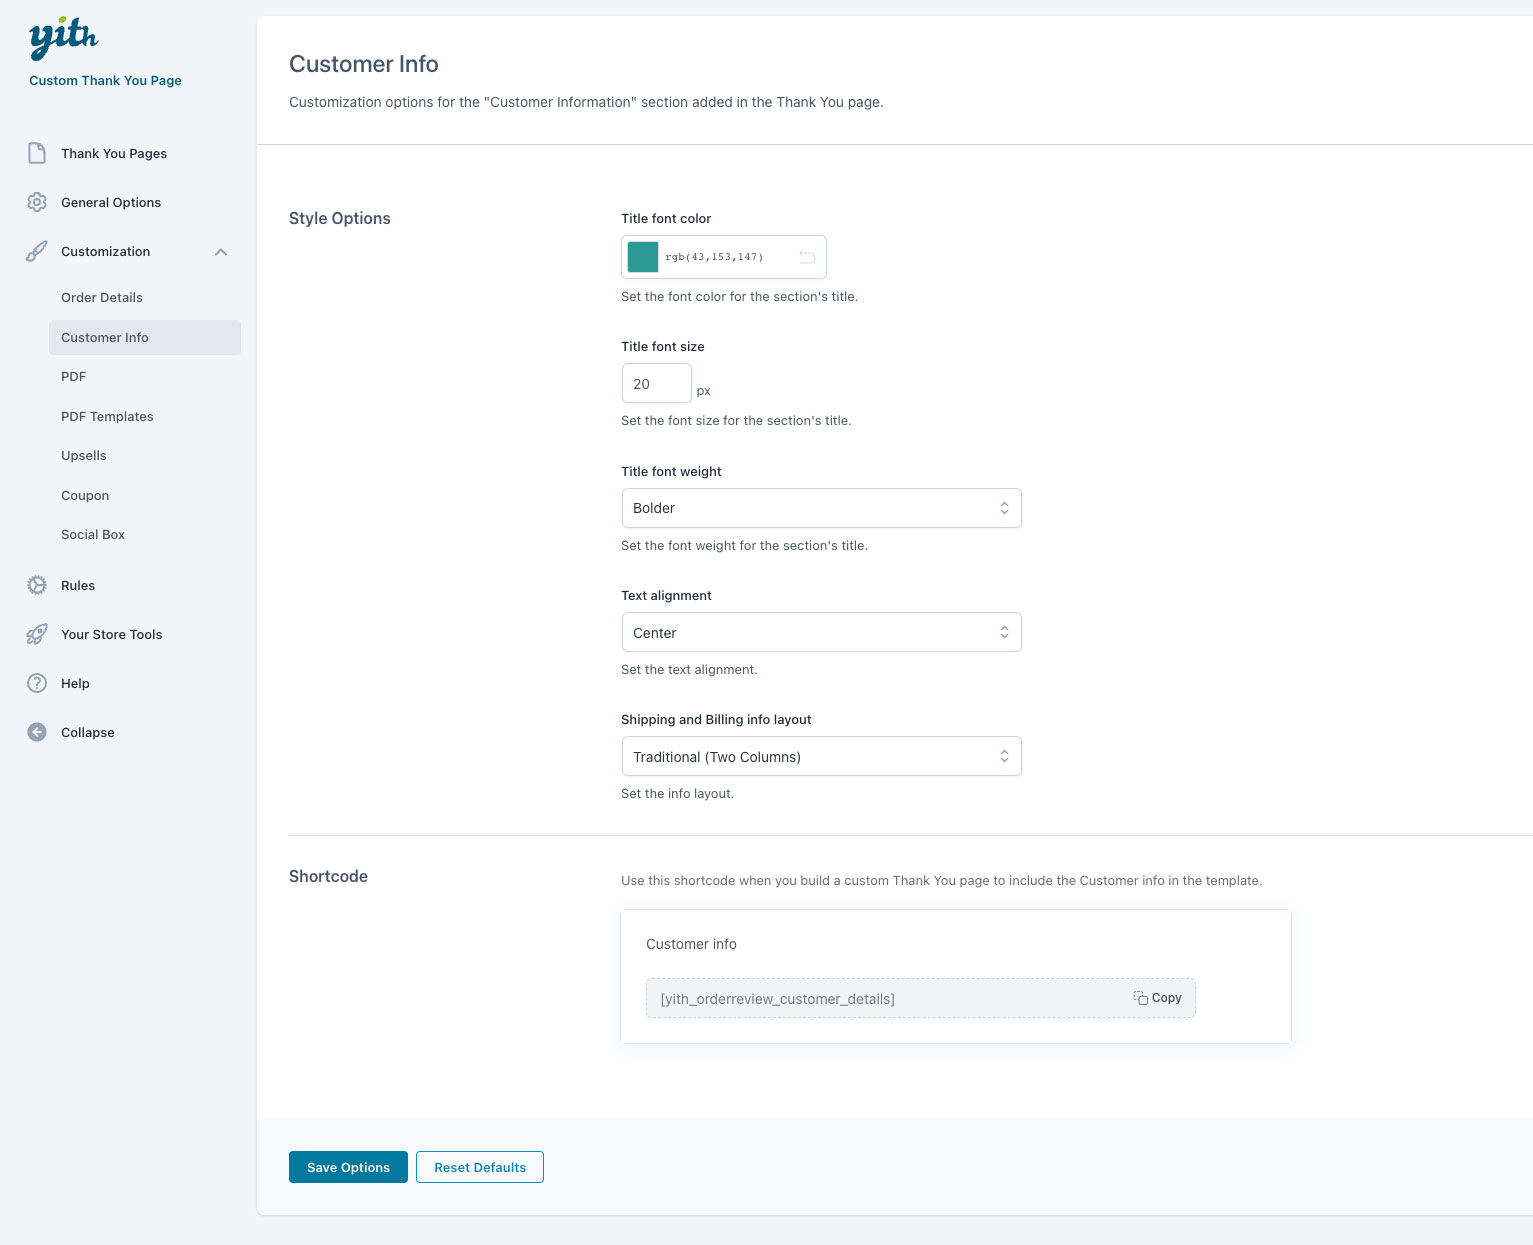Click the General Options gear icon
Image resolution: width=1533 pixels, height=1245 pixels.
click(37, 202)
